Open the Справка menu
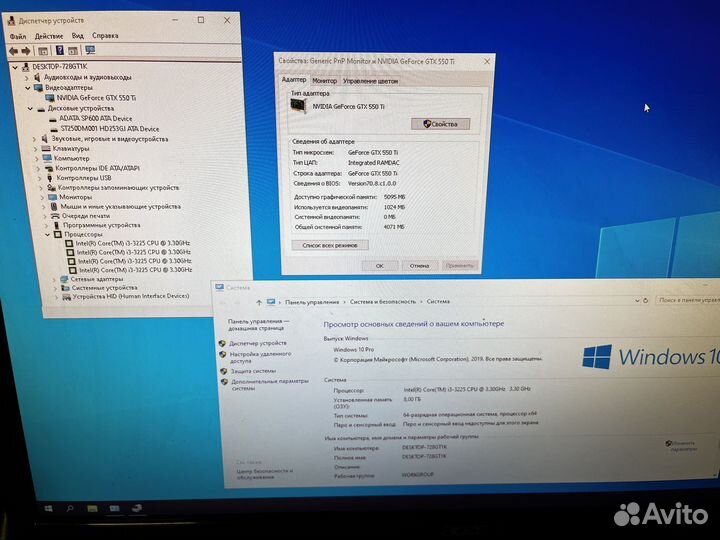This screenshot has height=540, width=720. (x=105, y=35)
